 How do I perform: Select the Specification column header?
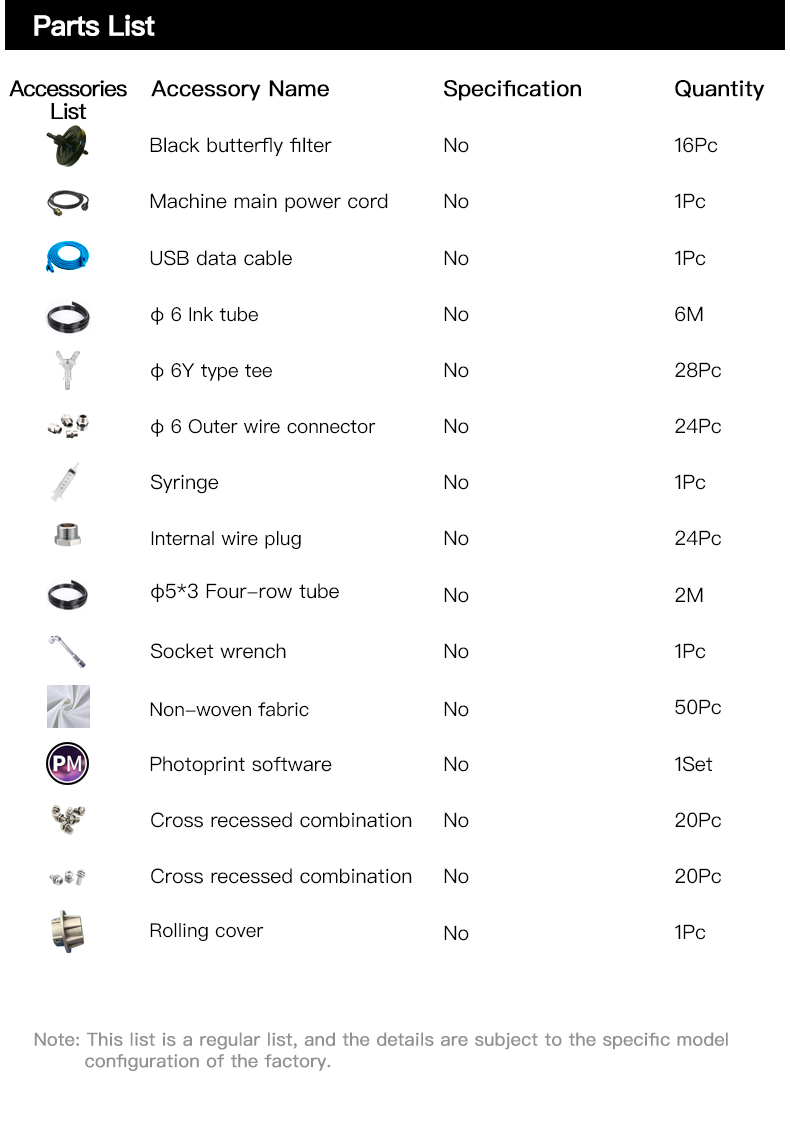click(512, 89)
